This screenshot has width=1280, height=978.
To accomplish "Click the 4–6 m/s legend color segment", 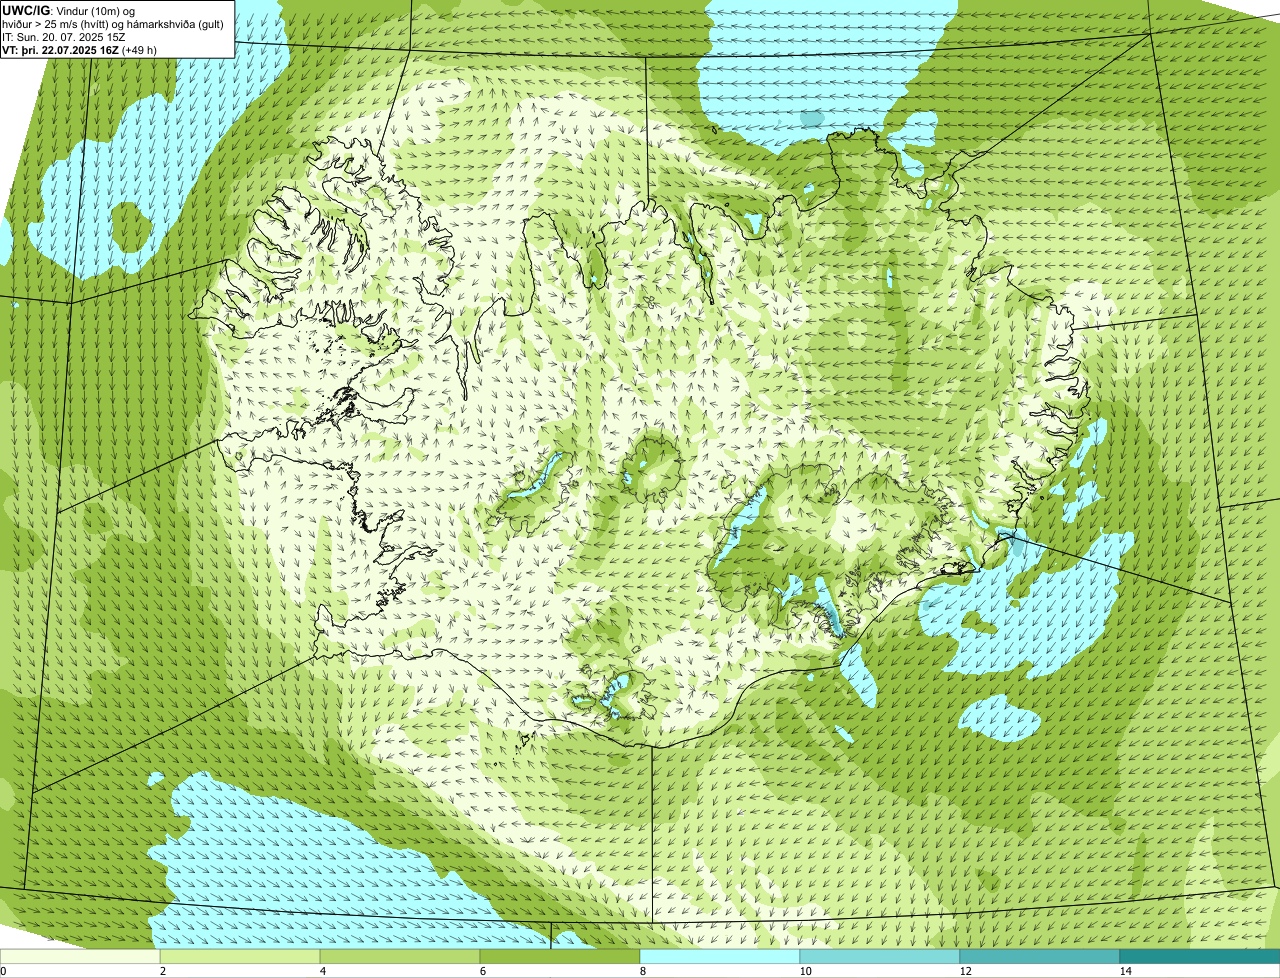I will [400, 956].
